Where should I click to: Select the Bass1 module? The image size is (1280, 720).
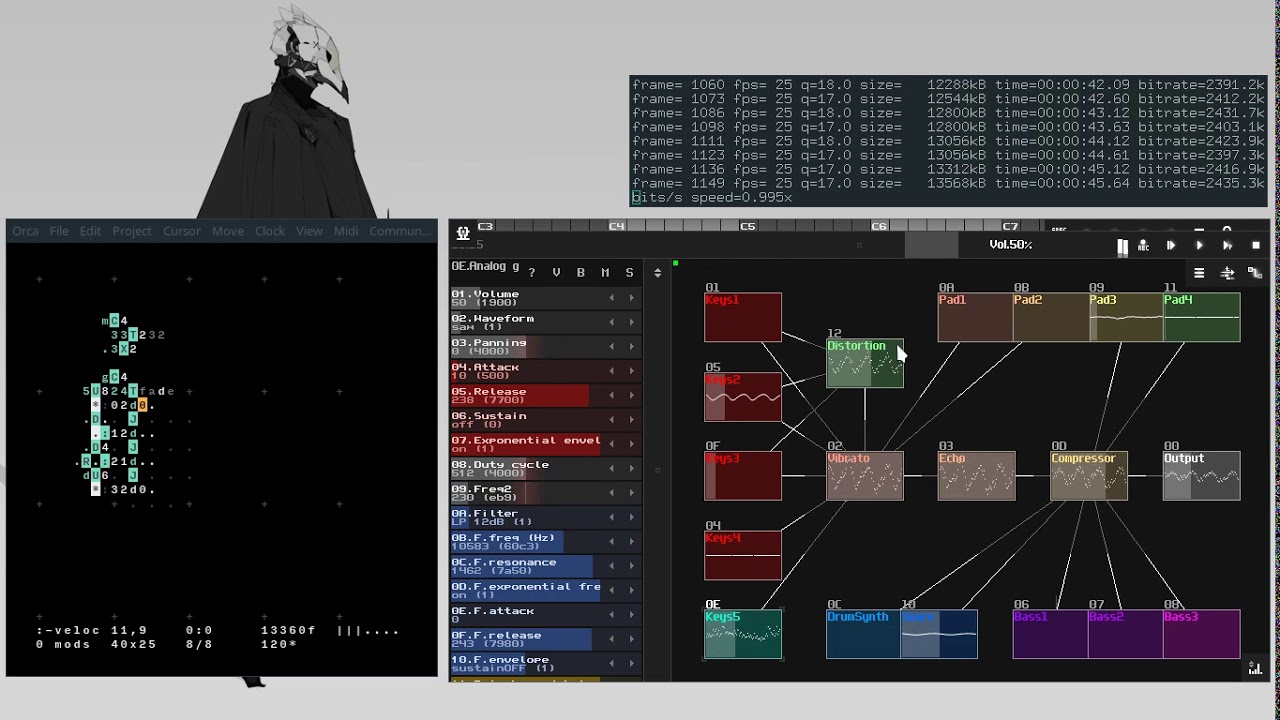click(1050, 634)
